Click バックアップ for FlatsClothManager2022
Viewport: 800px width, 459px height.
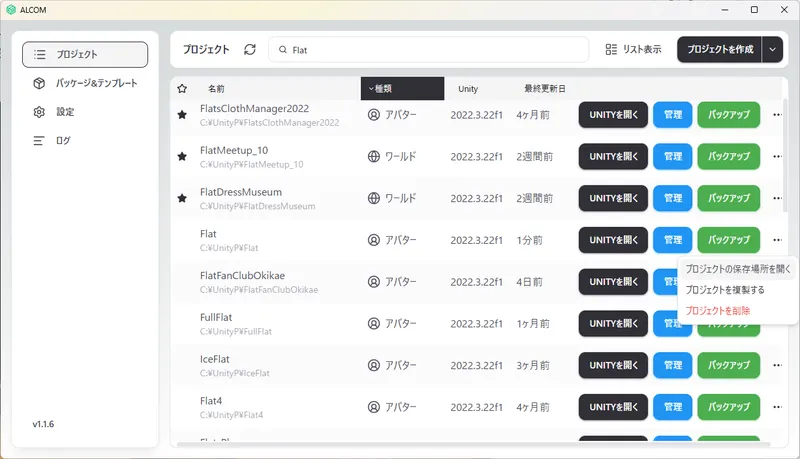click(729, 115)
